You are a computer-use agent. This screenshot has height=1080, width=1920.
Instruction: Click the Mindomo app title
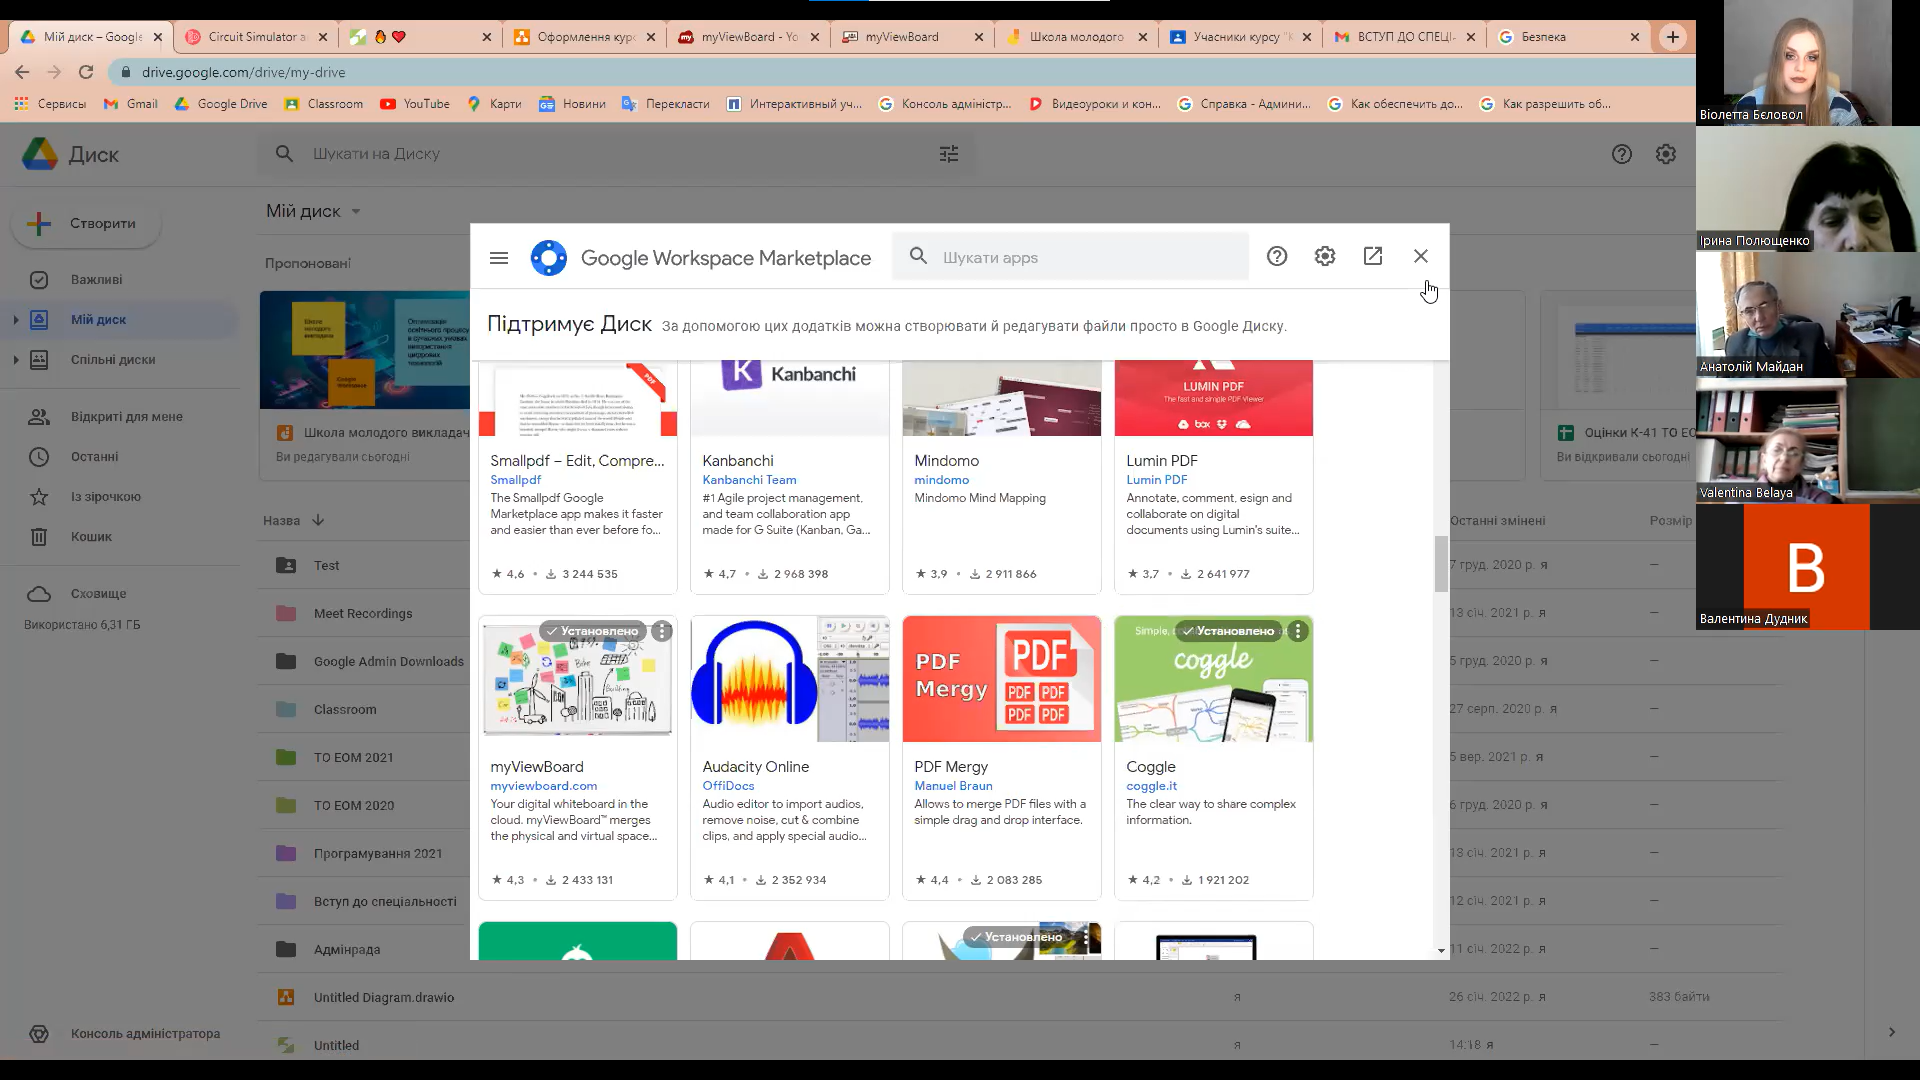tap(946, 461)
